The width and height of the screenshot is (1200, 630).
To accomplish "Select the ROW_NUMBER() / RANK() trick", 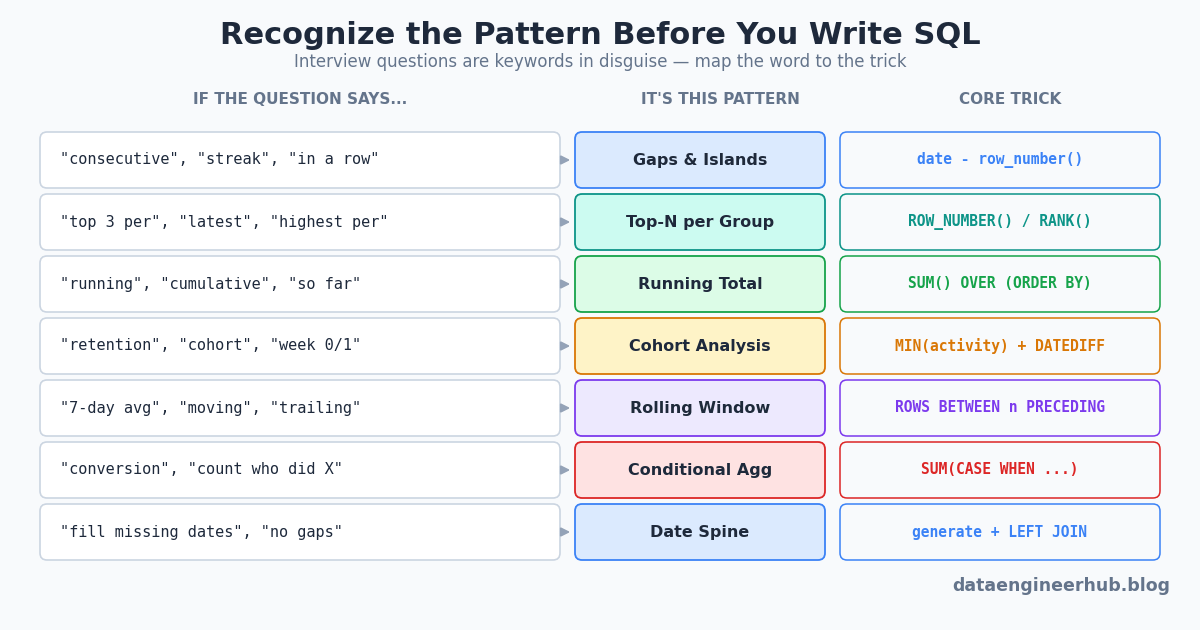I will pyautogui.click(x=1000, y=222).
